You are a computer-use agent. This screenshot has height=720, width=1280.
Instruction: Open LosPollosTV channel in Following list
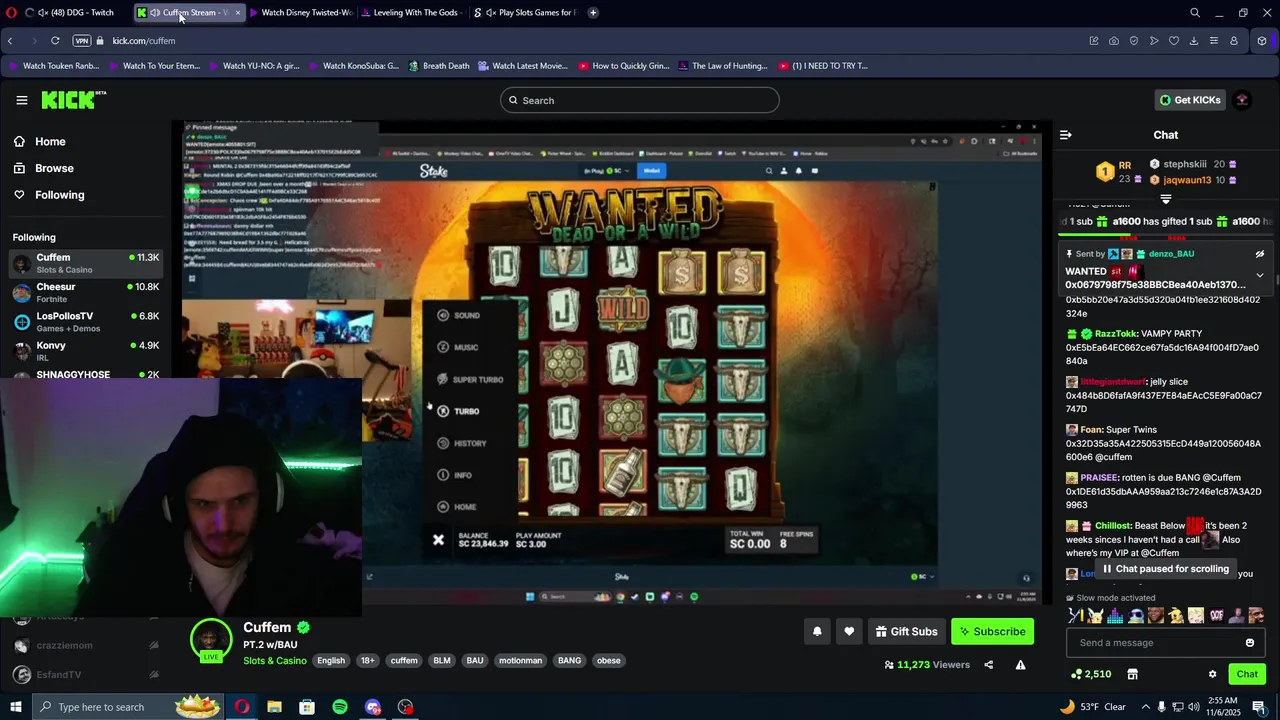[x=85, y=321]
